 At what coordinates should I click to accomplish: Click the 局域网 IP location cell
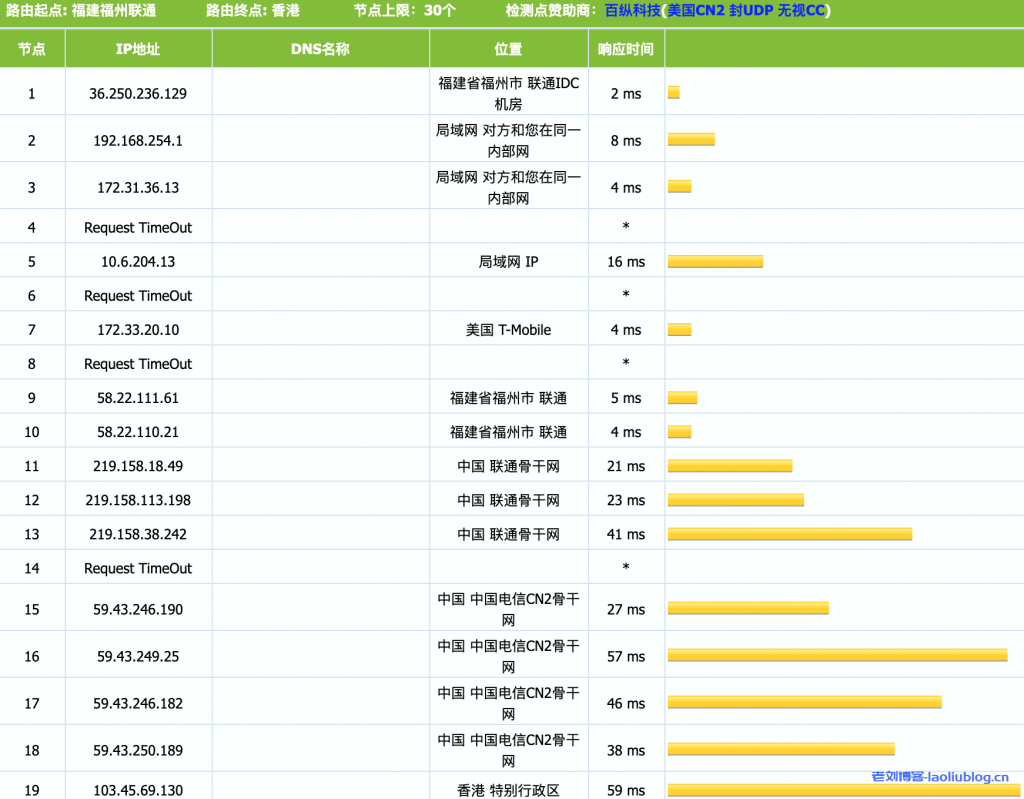pyautogui.click(x=508, y=262)
